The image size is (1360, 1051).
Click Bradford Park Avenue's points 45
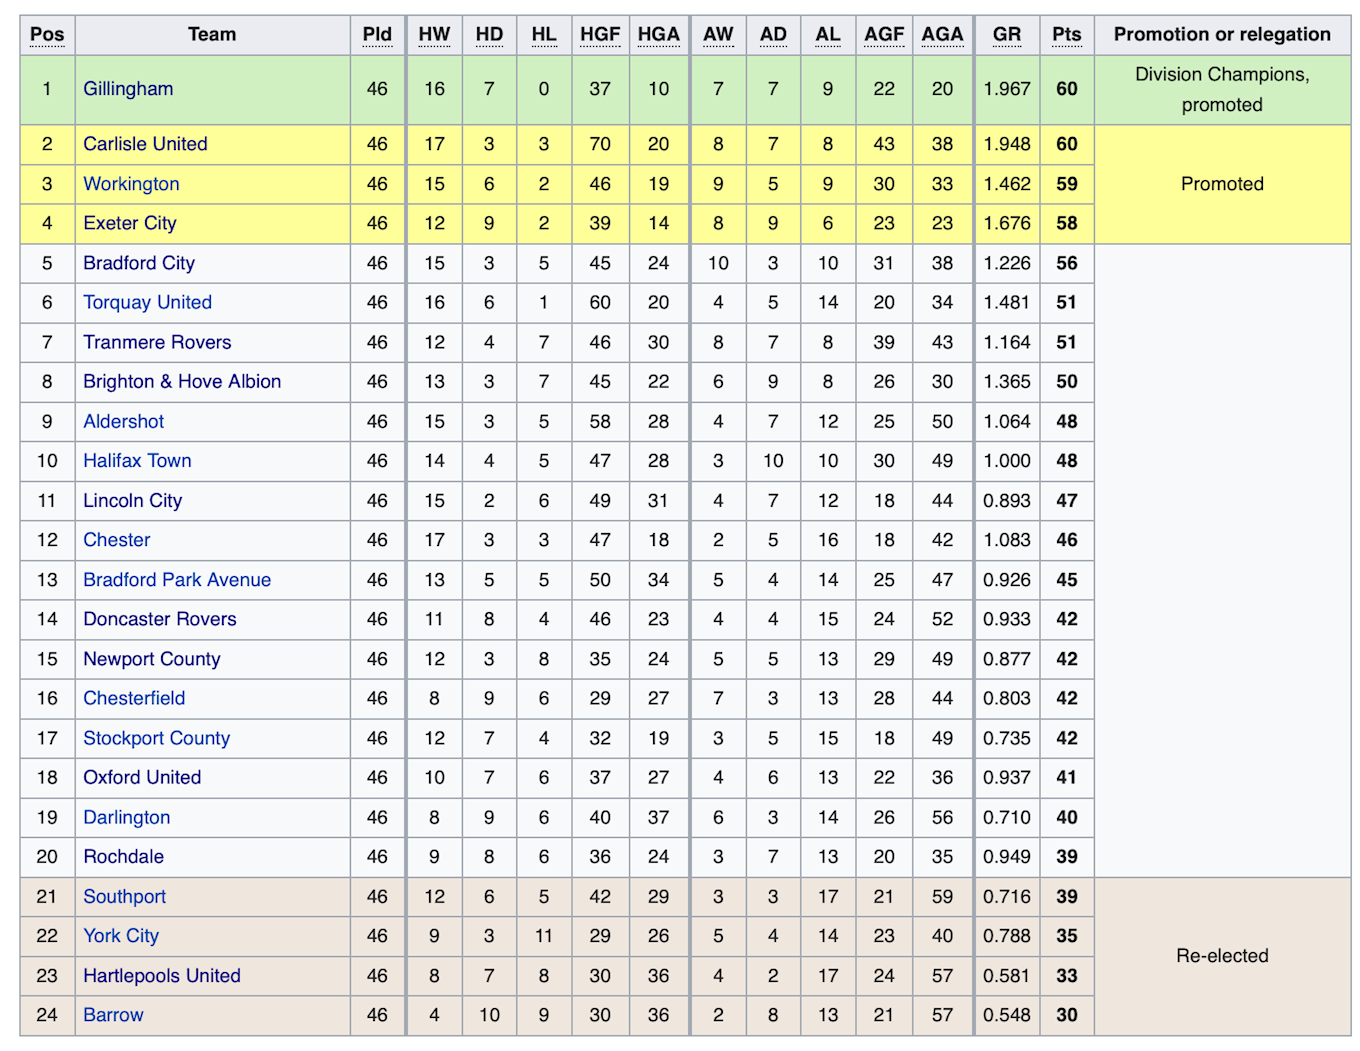coord(1067,580)
